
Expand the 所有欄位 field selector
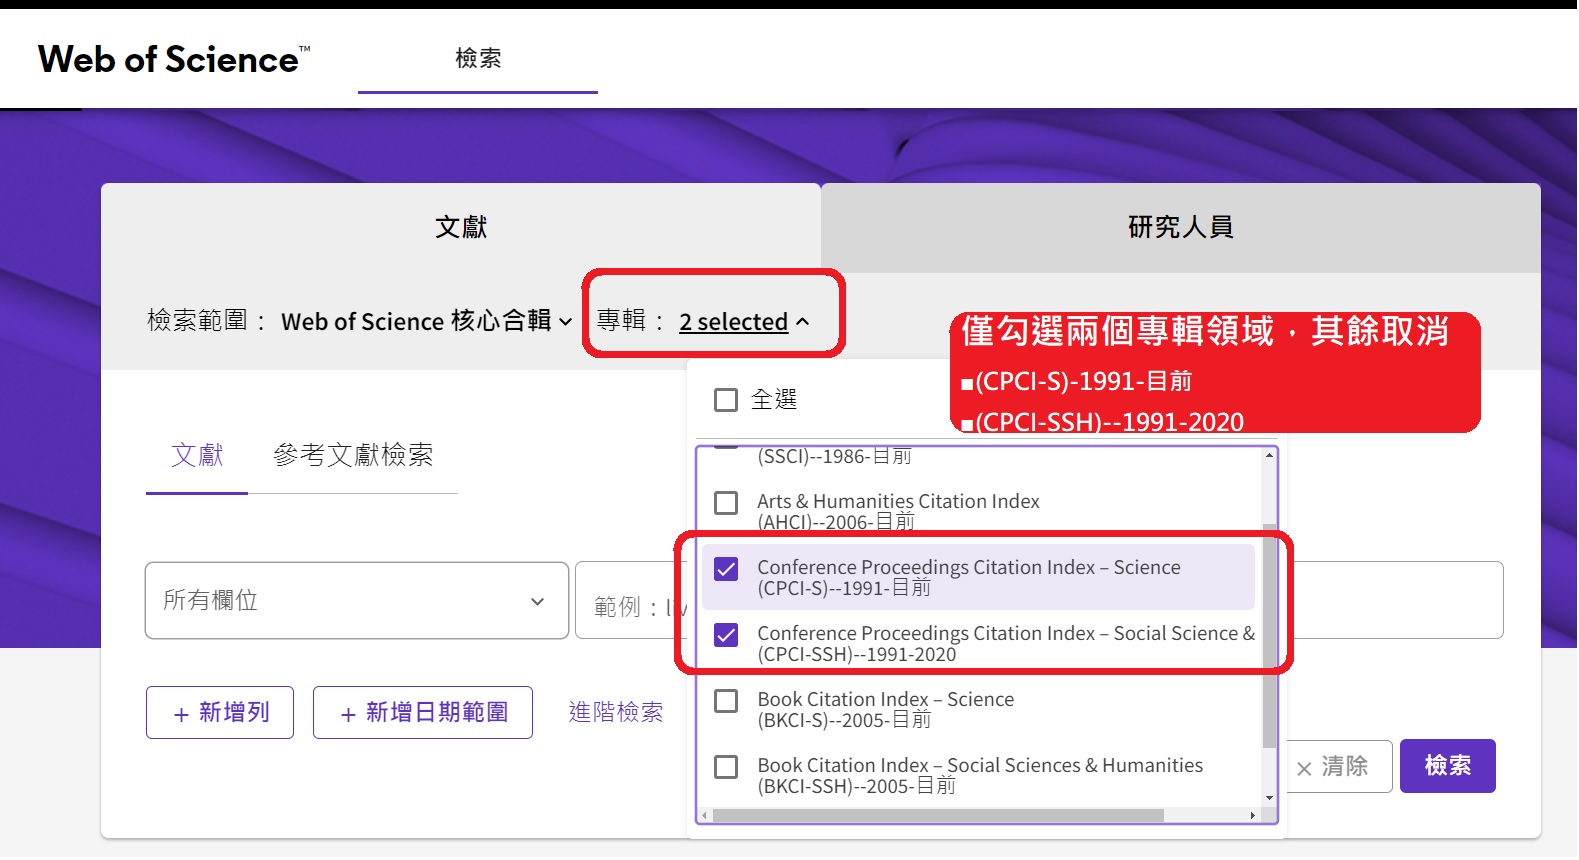coord(356,601)
